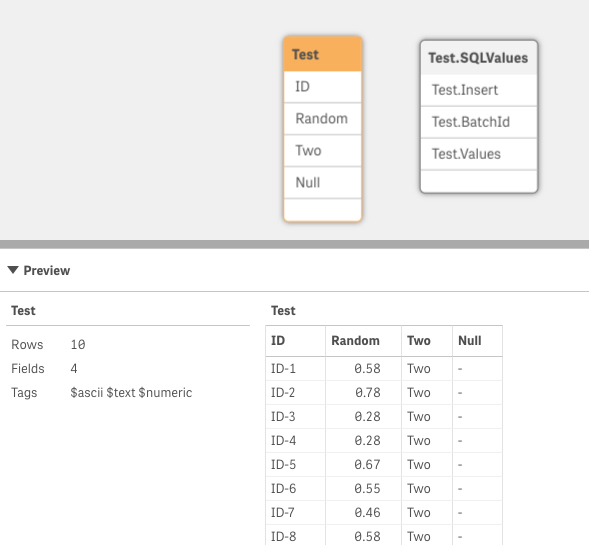Click the Fields count value 4

point(74,369)
